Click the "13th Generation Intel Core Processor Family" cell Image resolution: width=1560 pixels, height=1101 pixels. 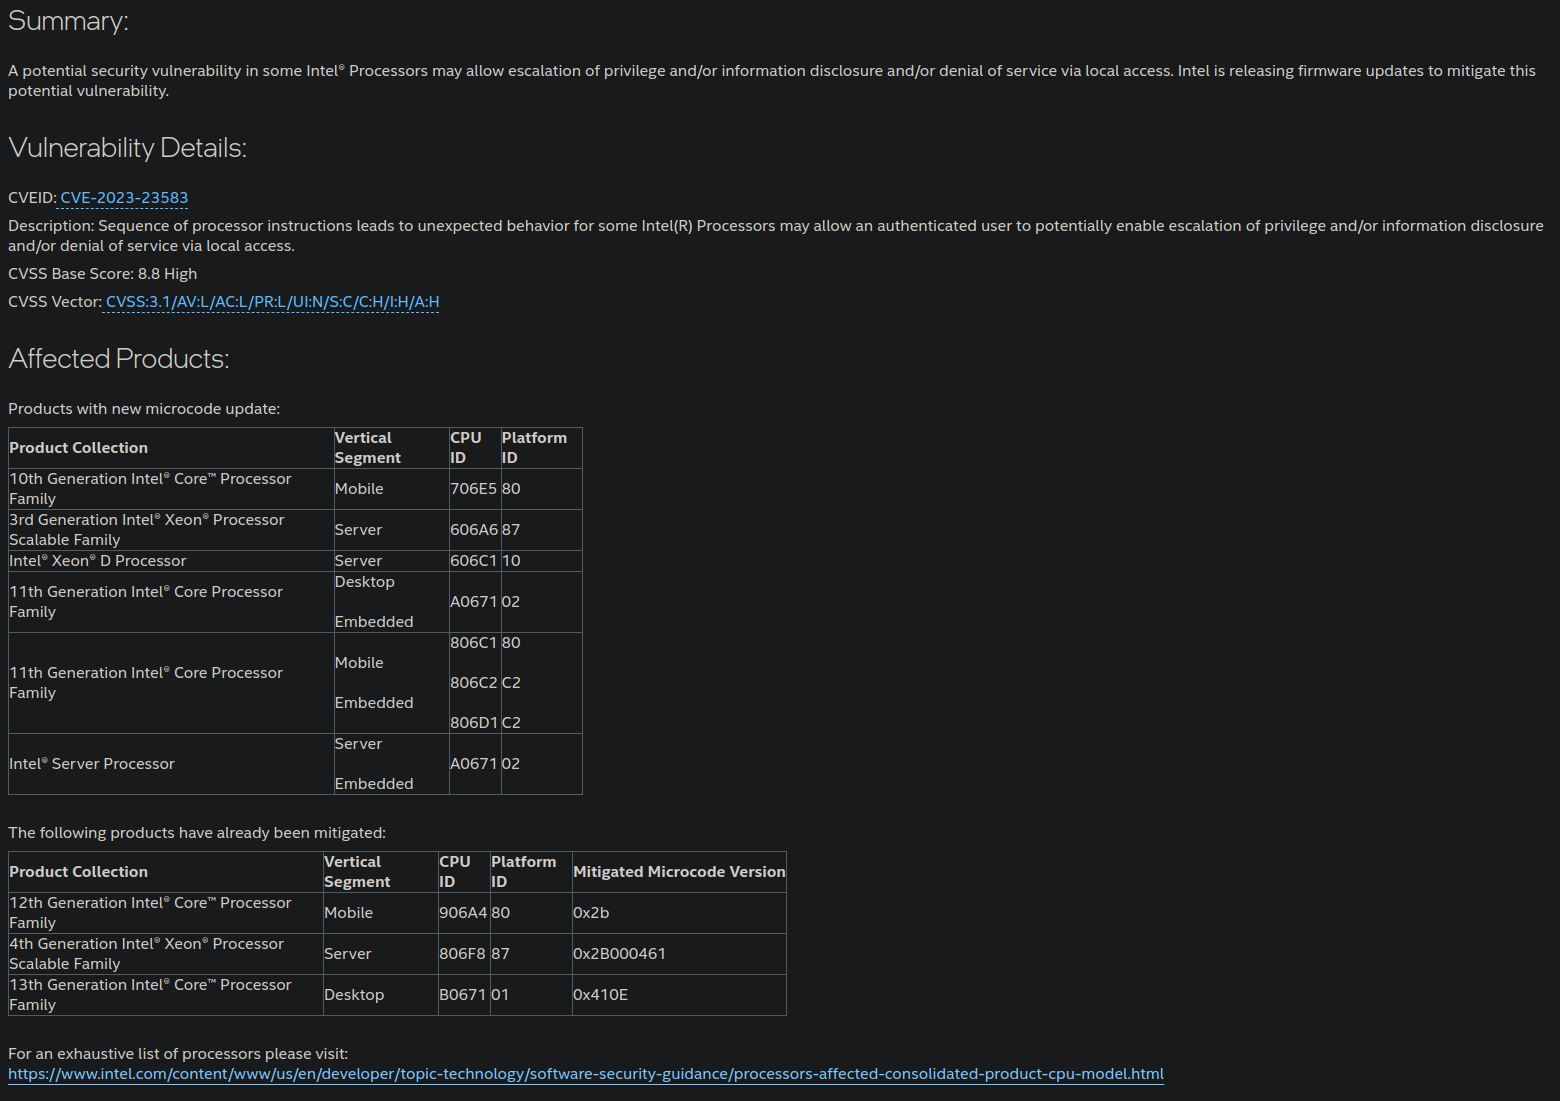click(166, 995)
